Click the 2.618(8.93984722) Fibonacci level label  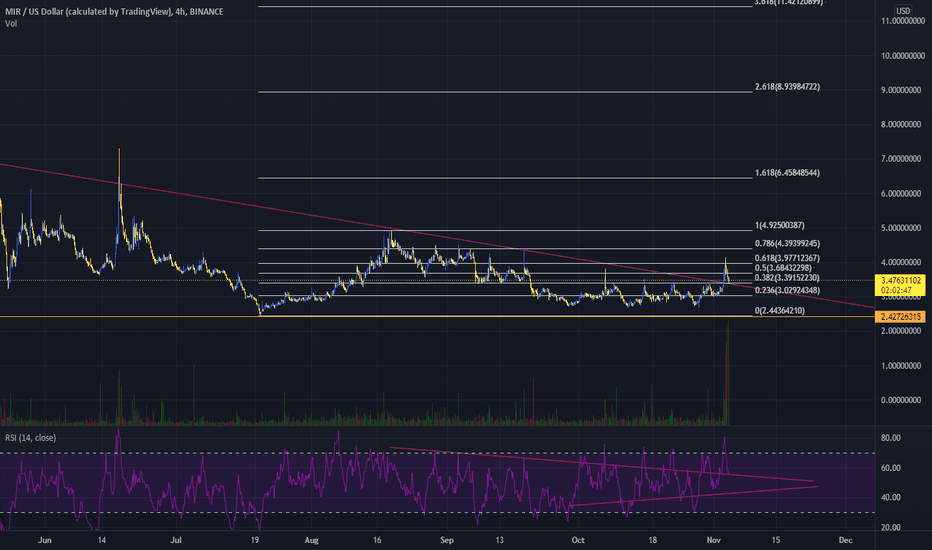(x=787, y=87)
